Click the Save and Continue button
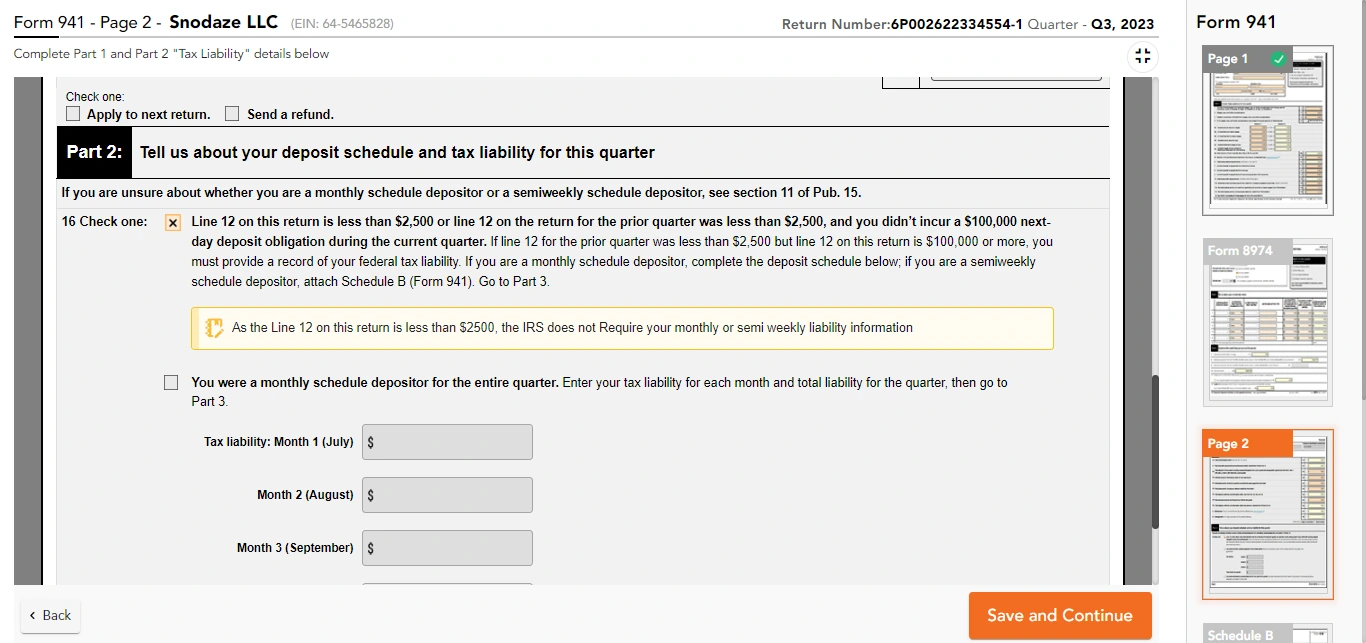This screenshot has height=643, width=1366. tap(1060, 615)
